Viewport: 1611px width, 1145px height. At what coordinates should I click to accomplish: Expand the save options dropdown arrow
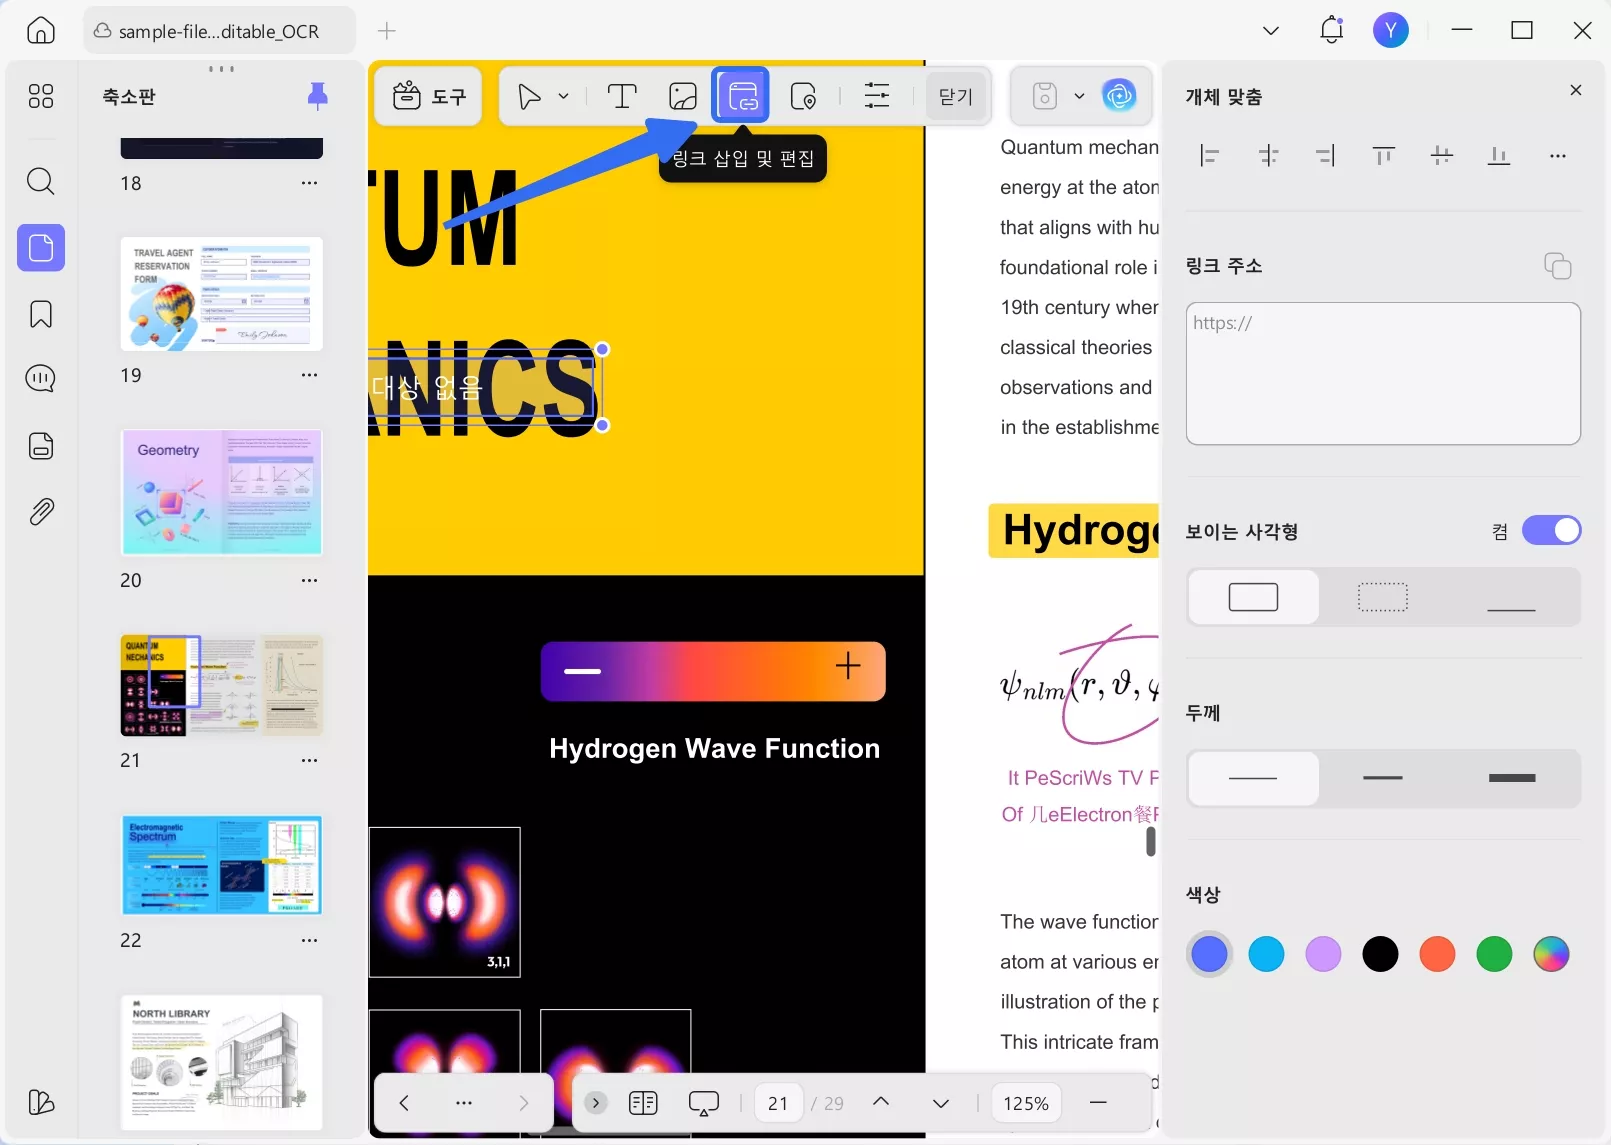coord(1079,96)
